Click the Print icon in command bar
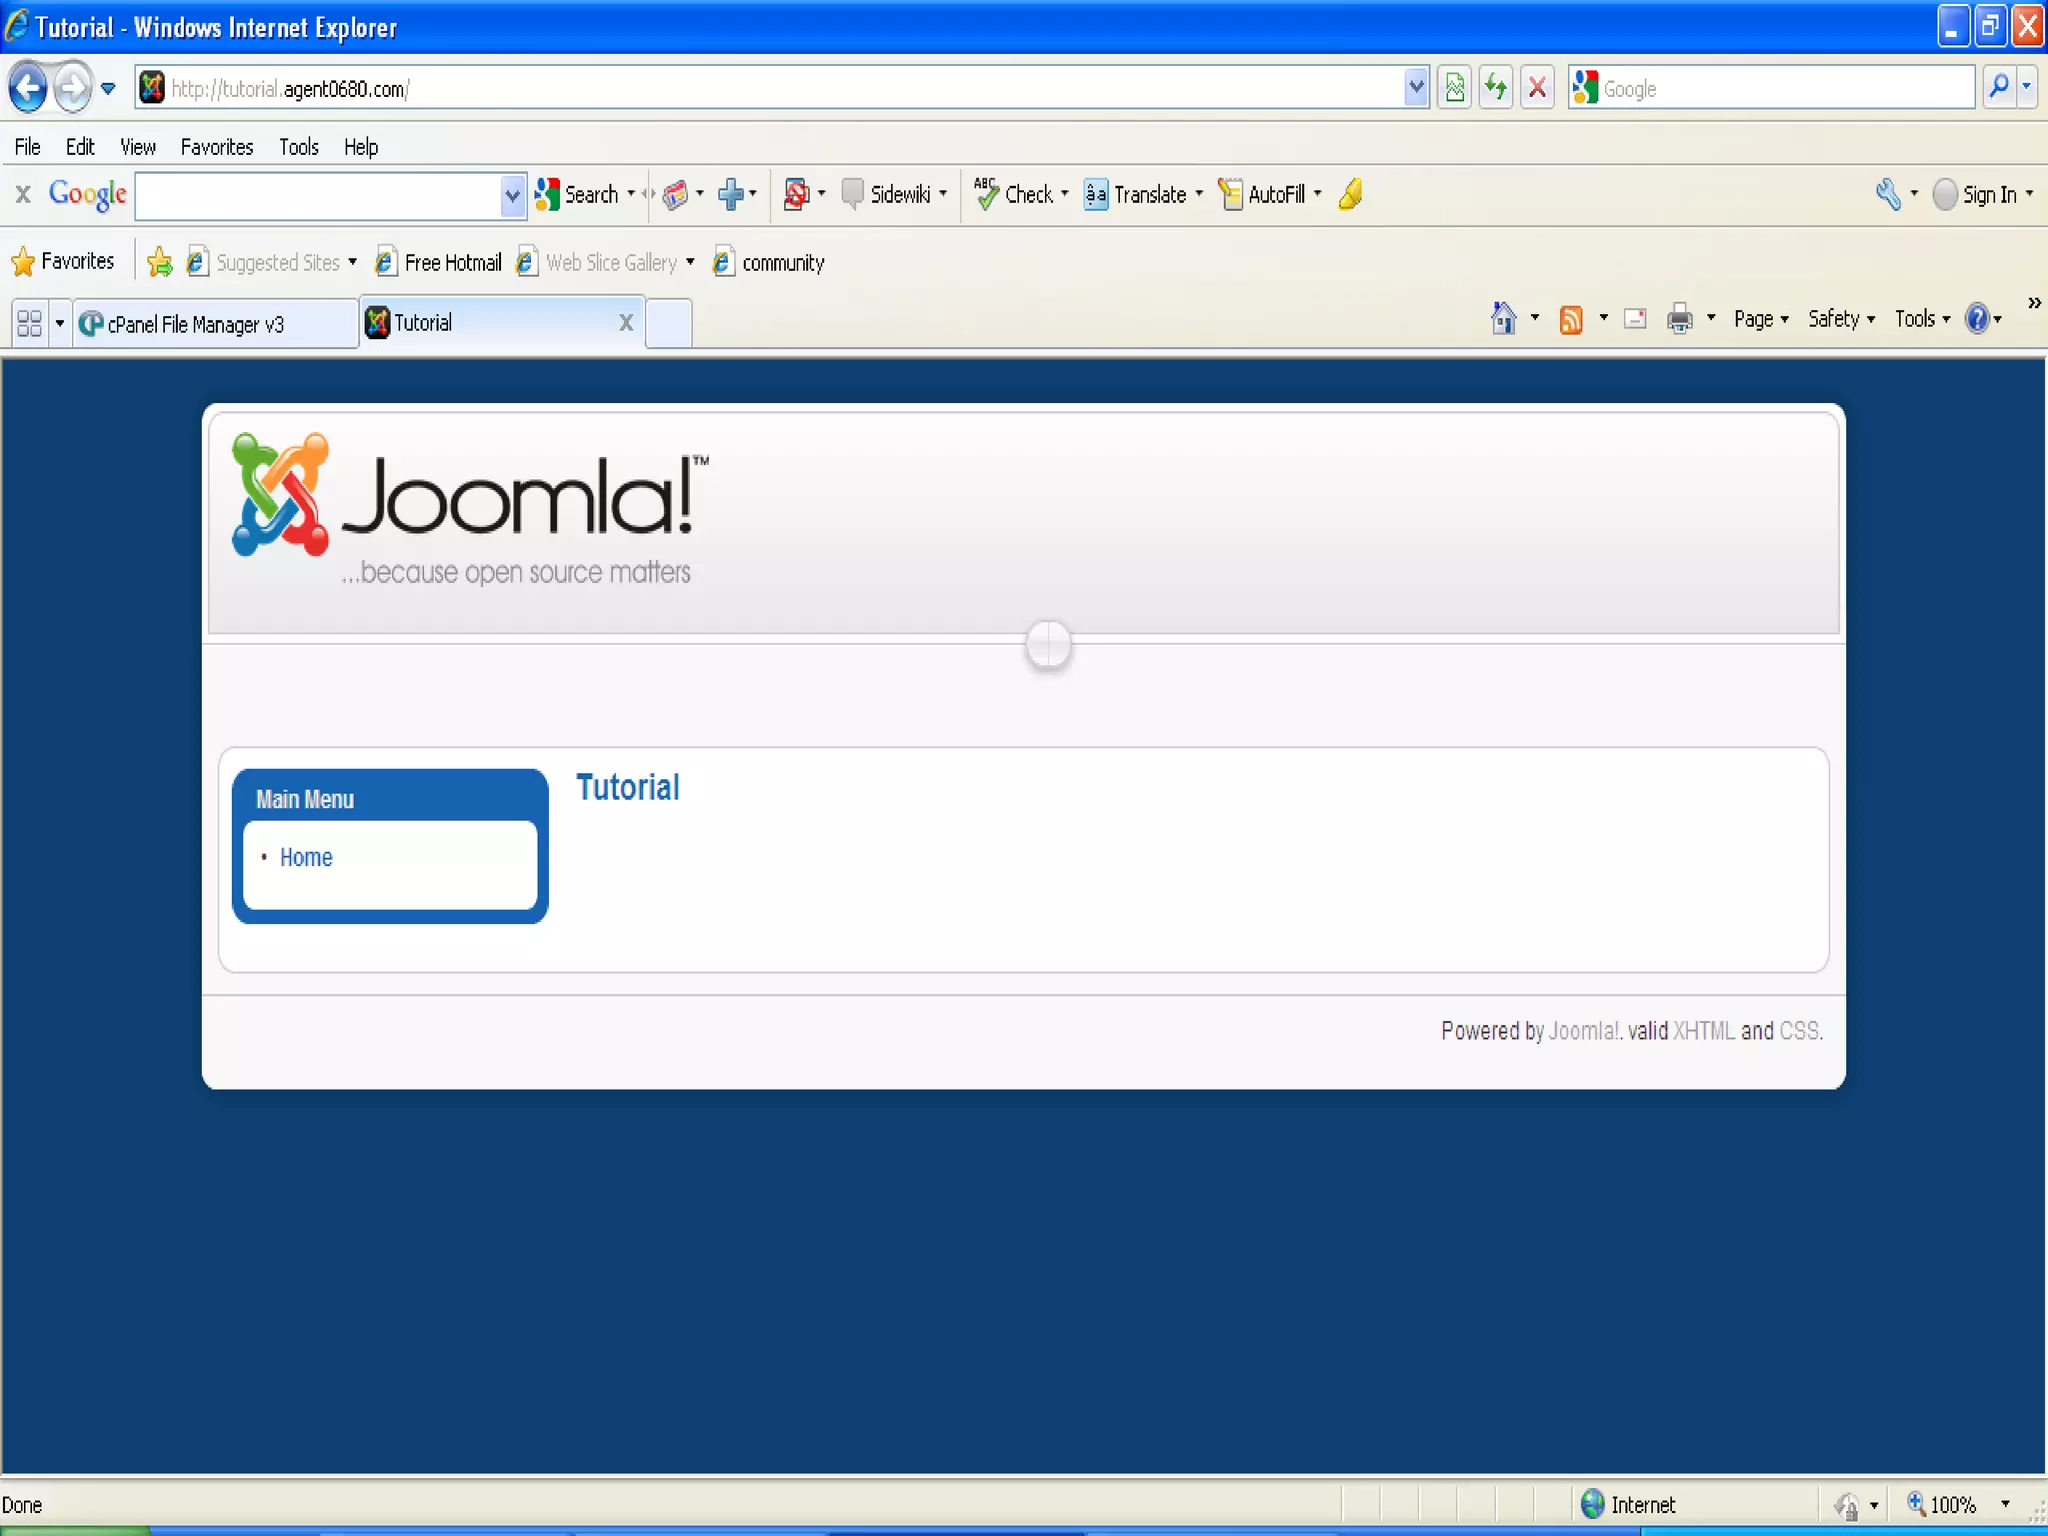 pyautogui.click(x=1679, y=320)
